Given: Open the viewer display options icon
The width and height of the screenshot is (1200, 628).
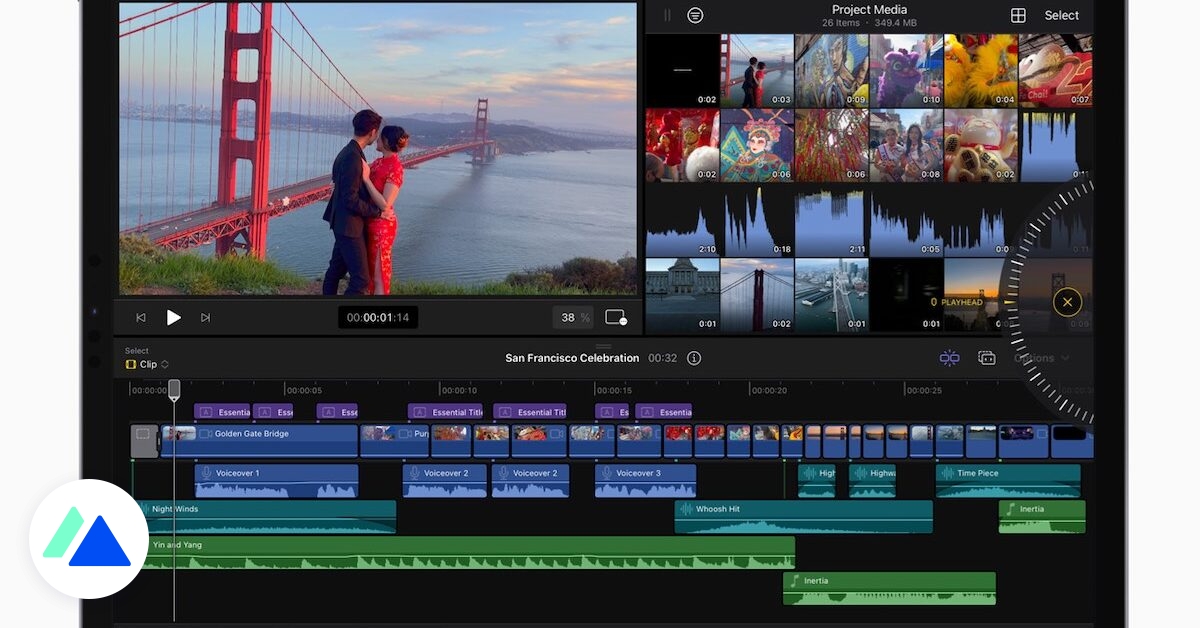Looking at the screenshot, I should pyautogui.click(x=616, y=316).
